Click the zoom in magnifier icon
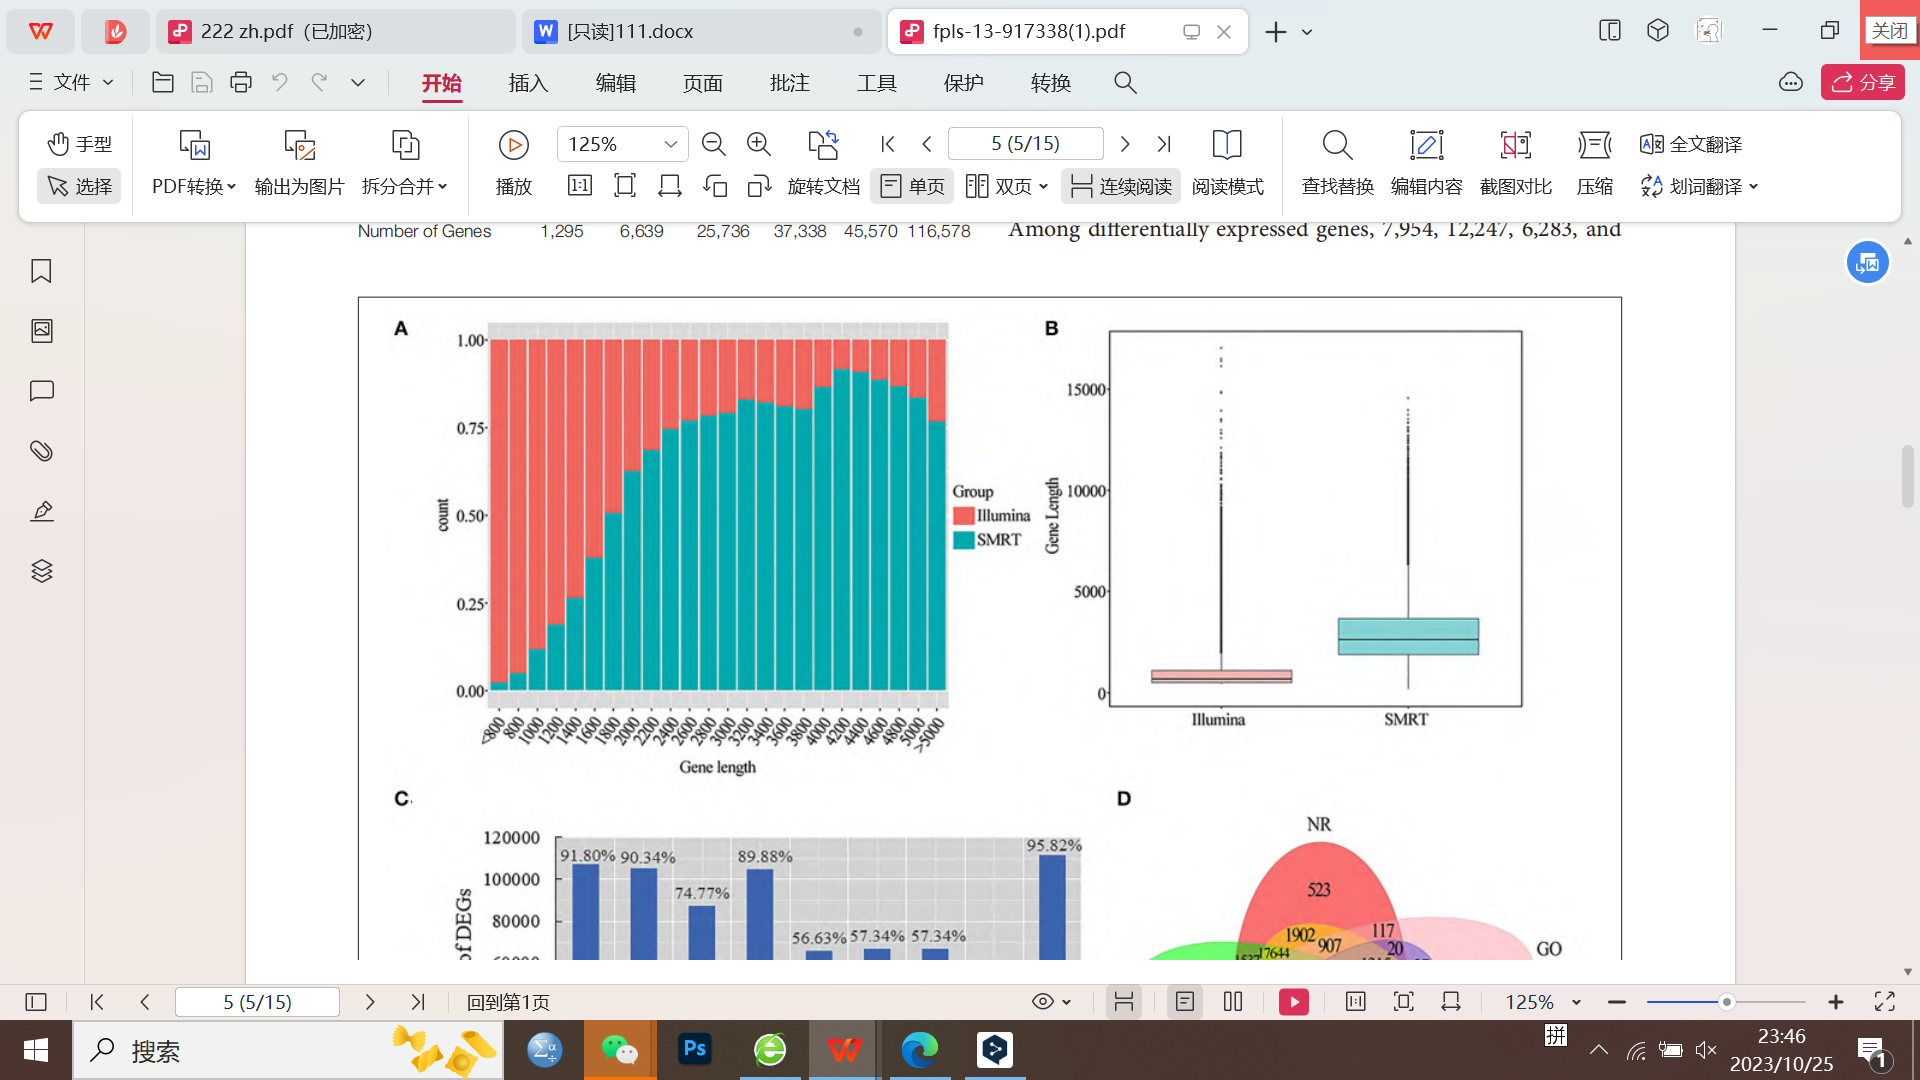The image size is (1920, 1080). [x=759, y=144]
